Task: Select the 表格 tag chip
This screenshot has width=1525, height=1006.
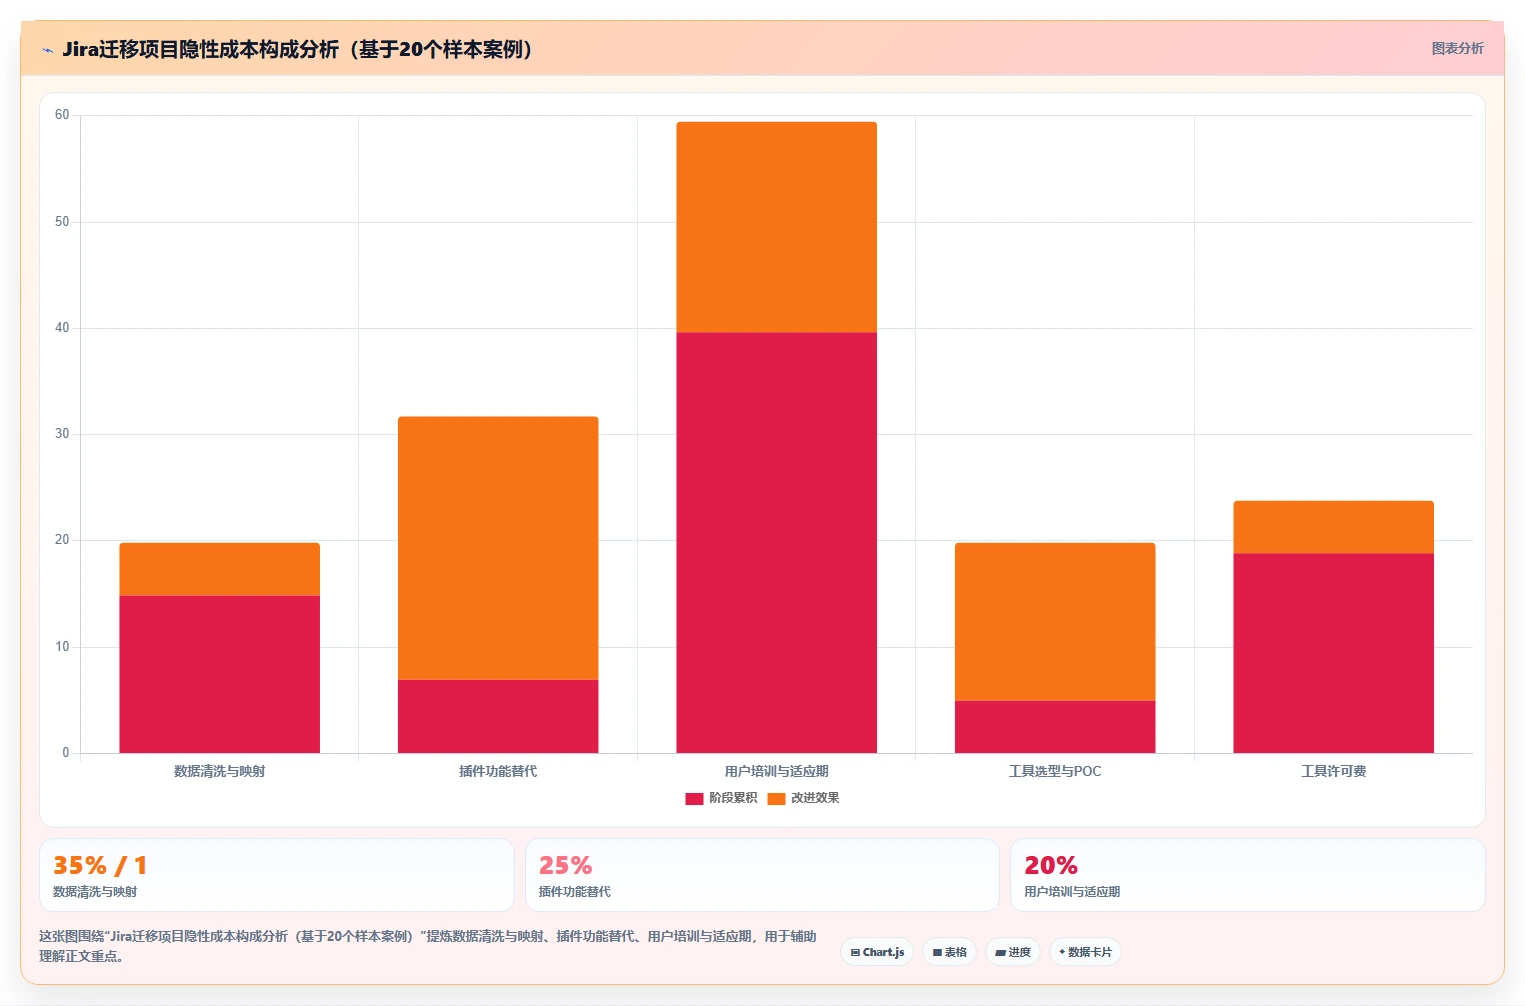Action: (949, 952)
